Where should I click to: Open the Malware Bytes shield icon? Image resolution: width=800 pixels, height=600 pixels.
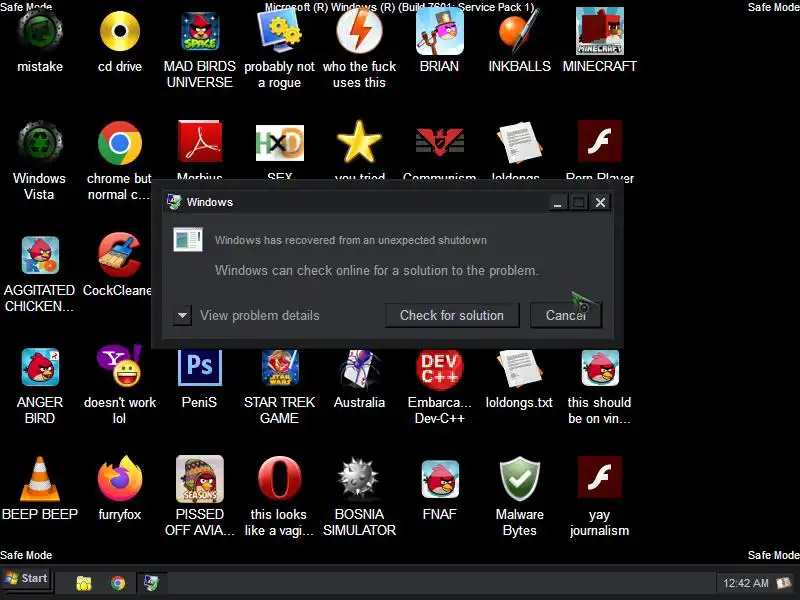click(519, 479)
